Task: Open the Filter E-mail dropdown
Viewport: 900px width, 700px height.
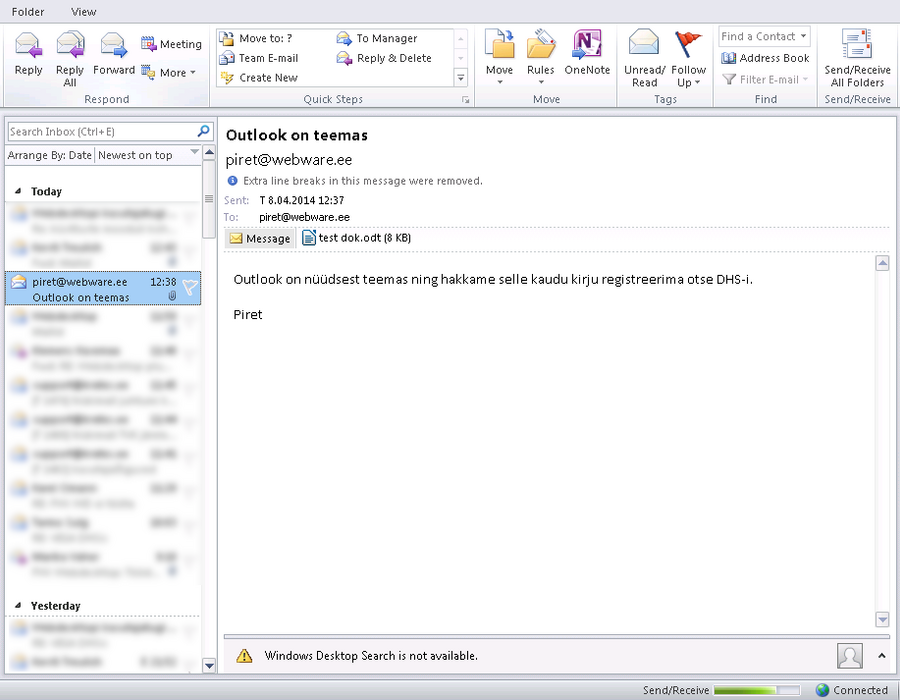Action: 765,79
